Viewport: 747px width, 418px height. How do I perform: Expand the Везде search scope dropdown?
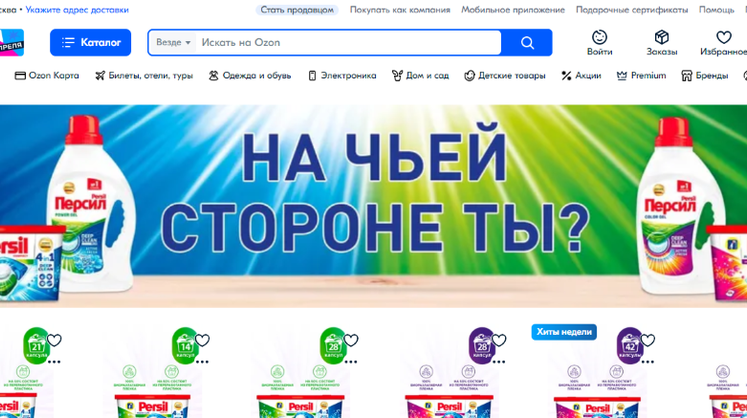point(173,42)
